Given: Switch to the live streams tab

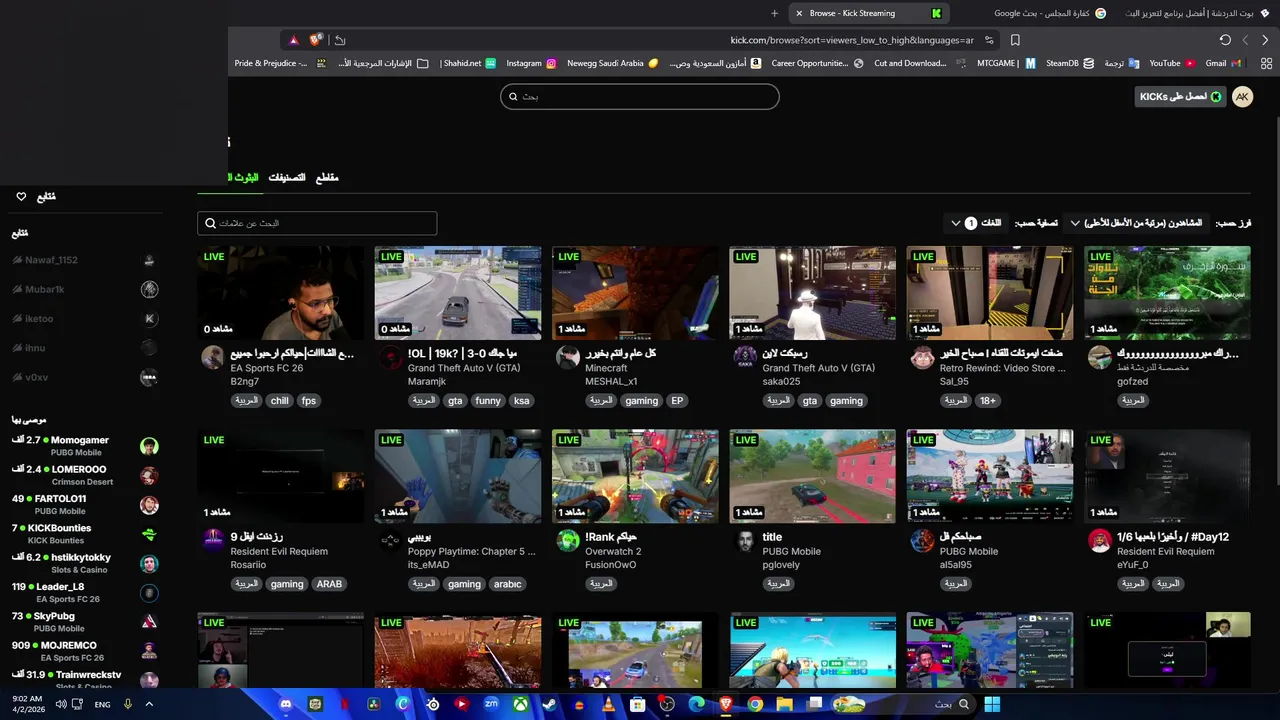Looking at the screenshot, I should 243,177.
